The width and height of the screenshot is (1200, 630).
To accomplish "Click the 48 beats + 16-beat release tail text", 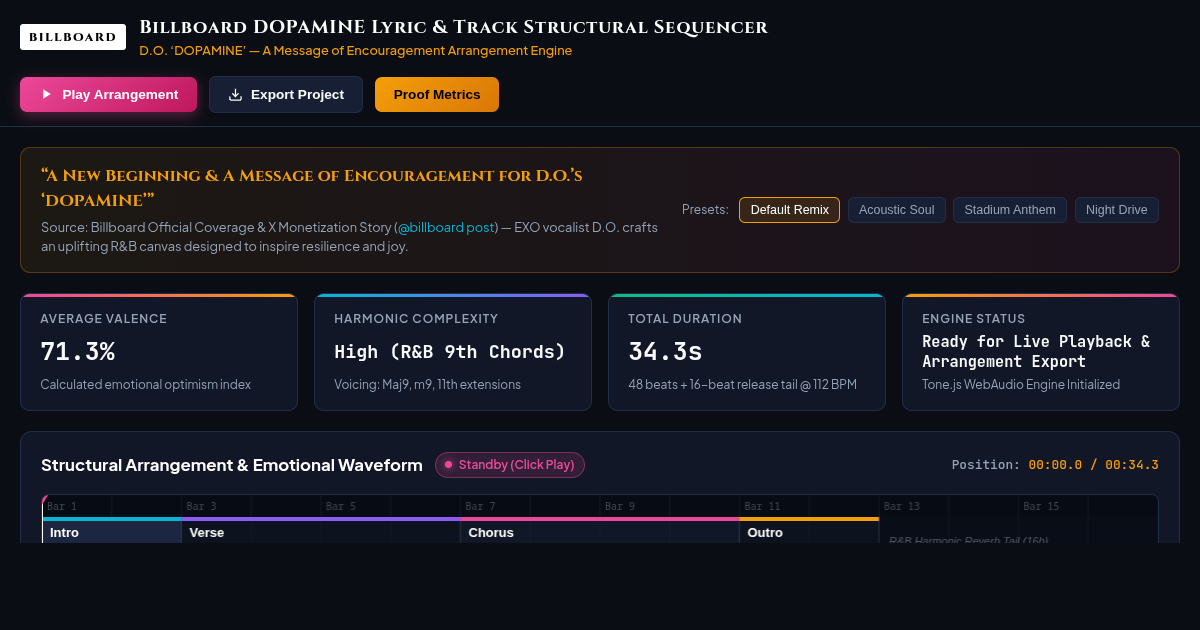I will coord(742,384).
